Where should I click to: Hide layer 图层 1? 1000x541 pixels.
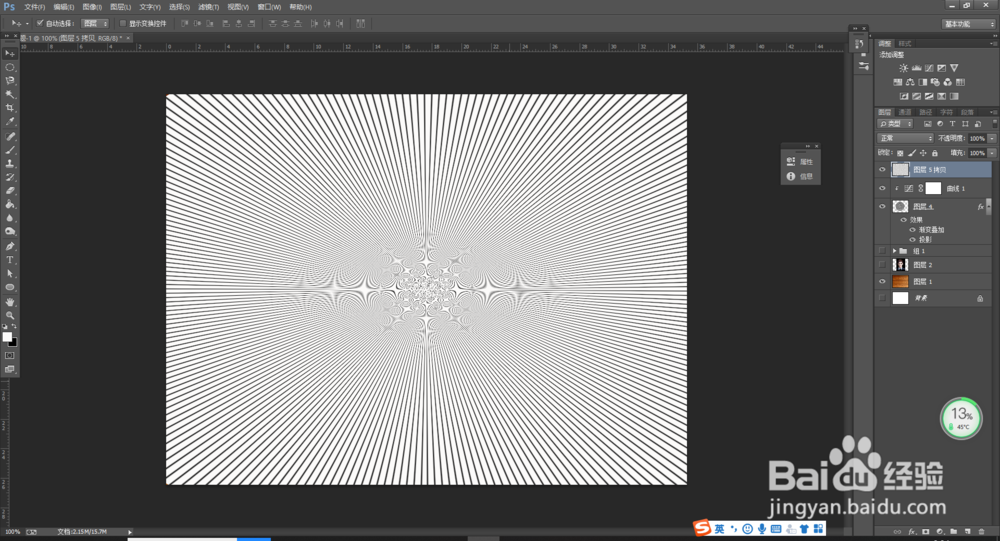pos(883,281)
